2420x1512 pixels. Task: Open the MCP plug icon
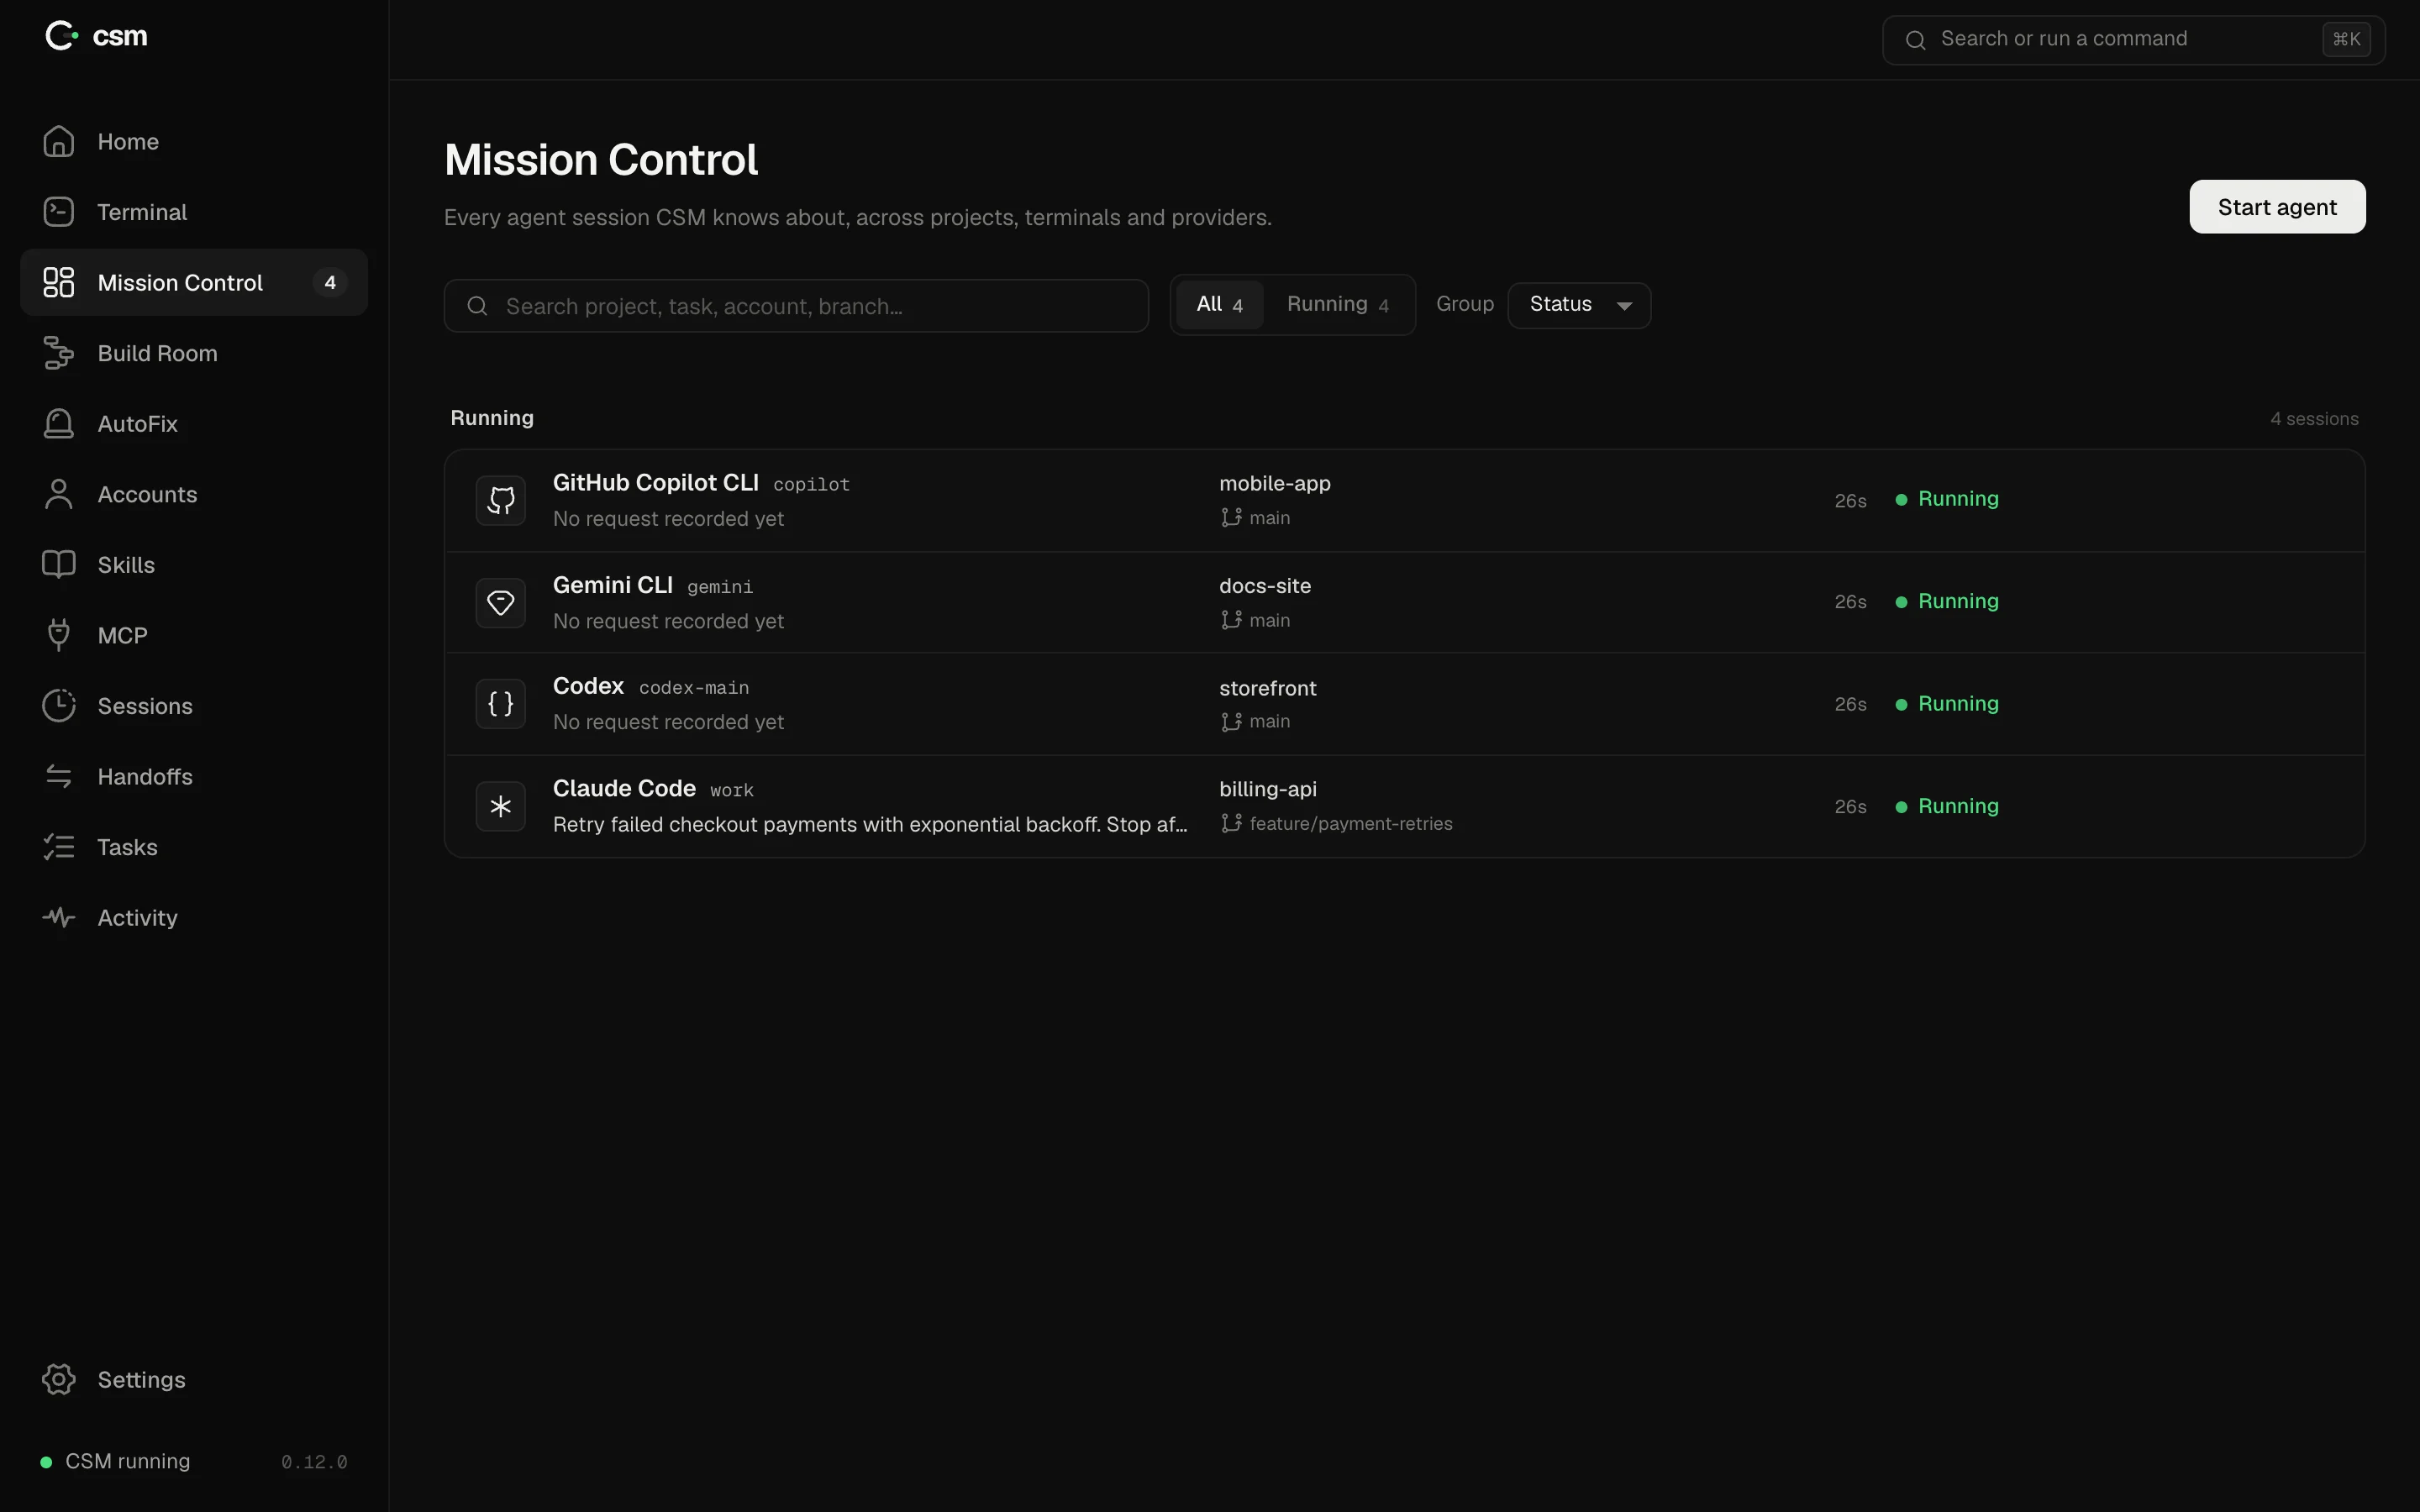click(58, 635)
